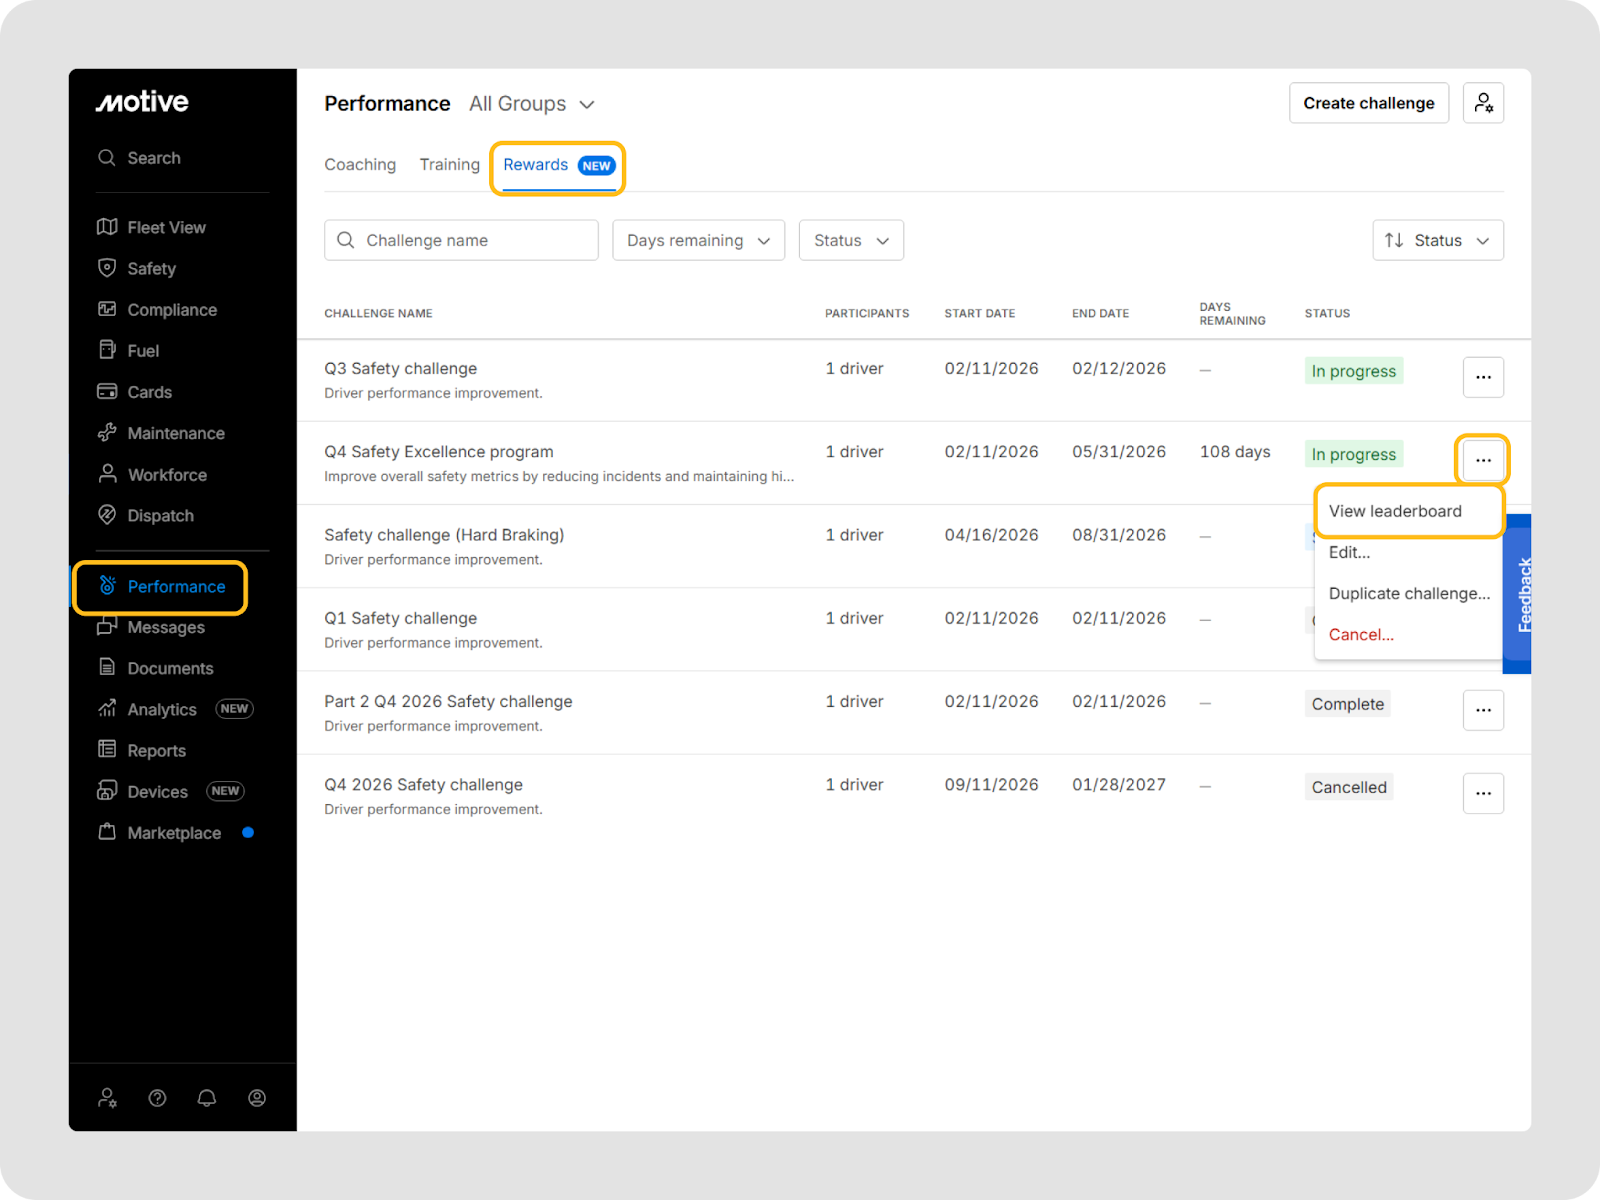Click the Create challenge button
The width and height of the screenshot is (1600, 1200).
(1368, 103)
